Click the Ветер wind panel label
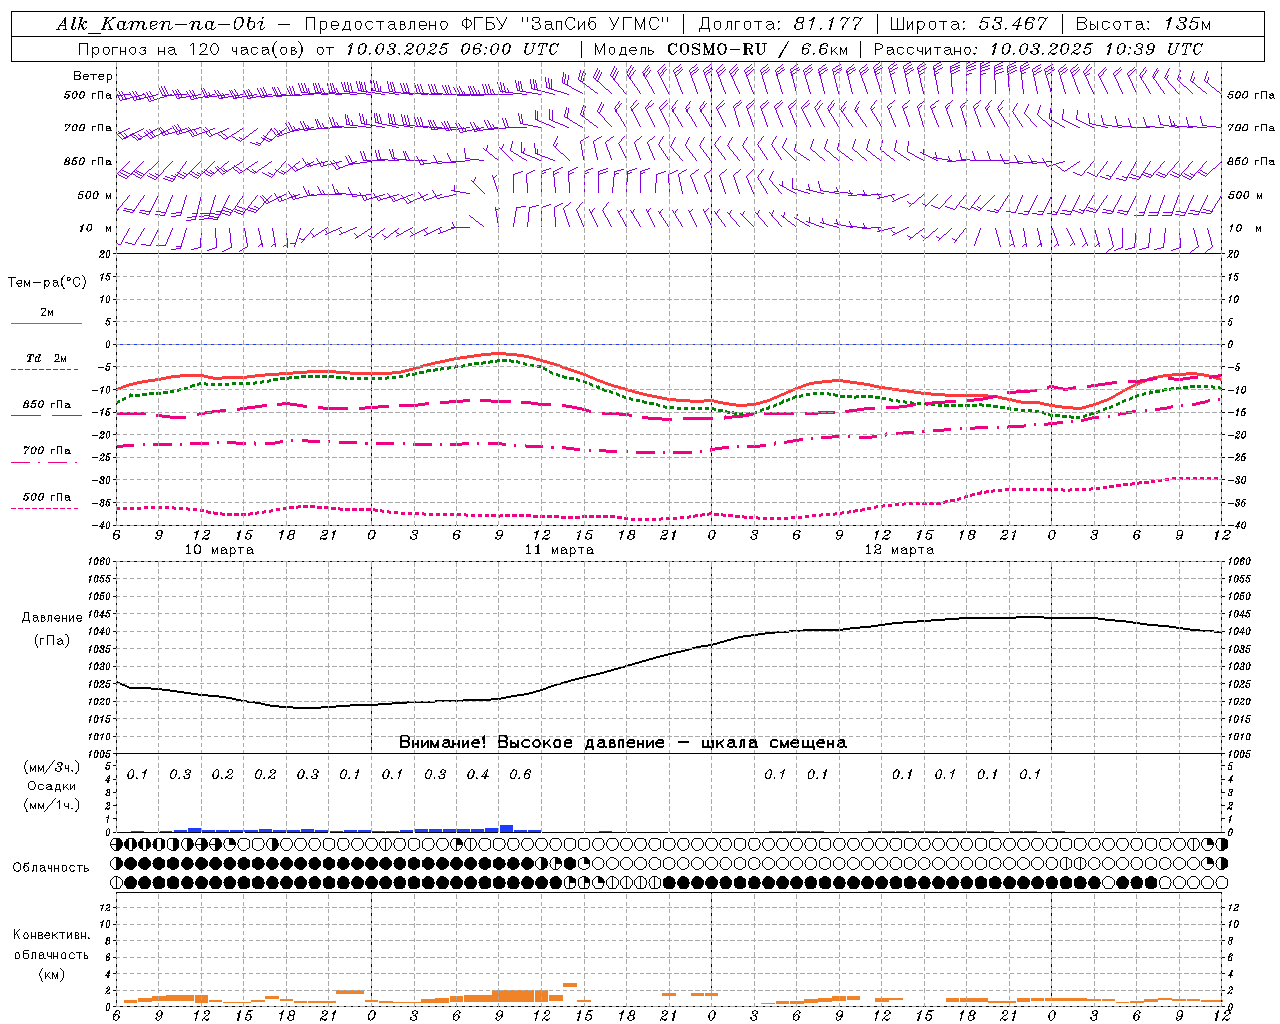The image size is (1280, 1024). 92,76
